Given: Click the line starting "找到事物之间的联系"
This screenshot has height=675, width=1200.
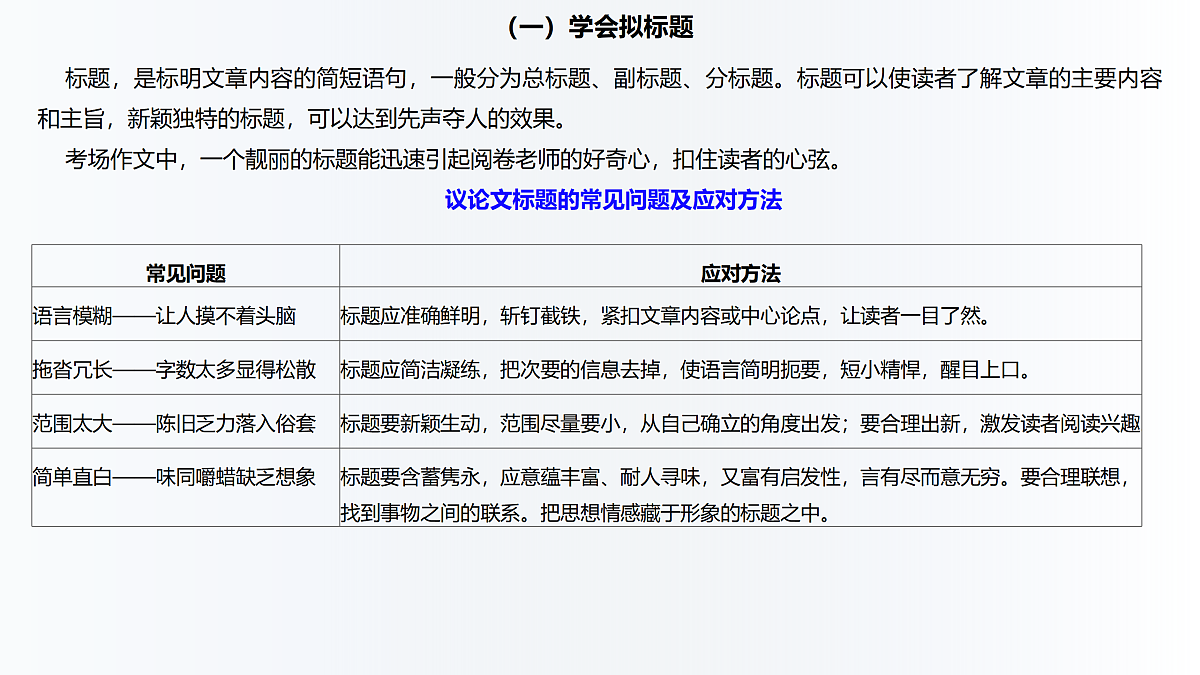Looking at the screenshot, I should [586, 513].
